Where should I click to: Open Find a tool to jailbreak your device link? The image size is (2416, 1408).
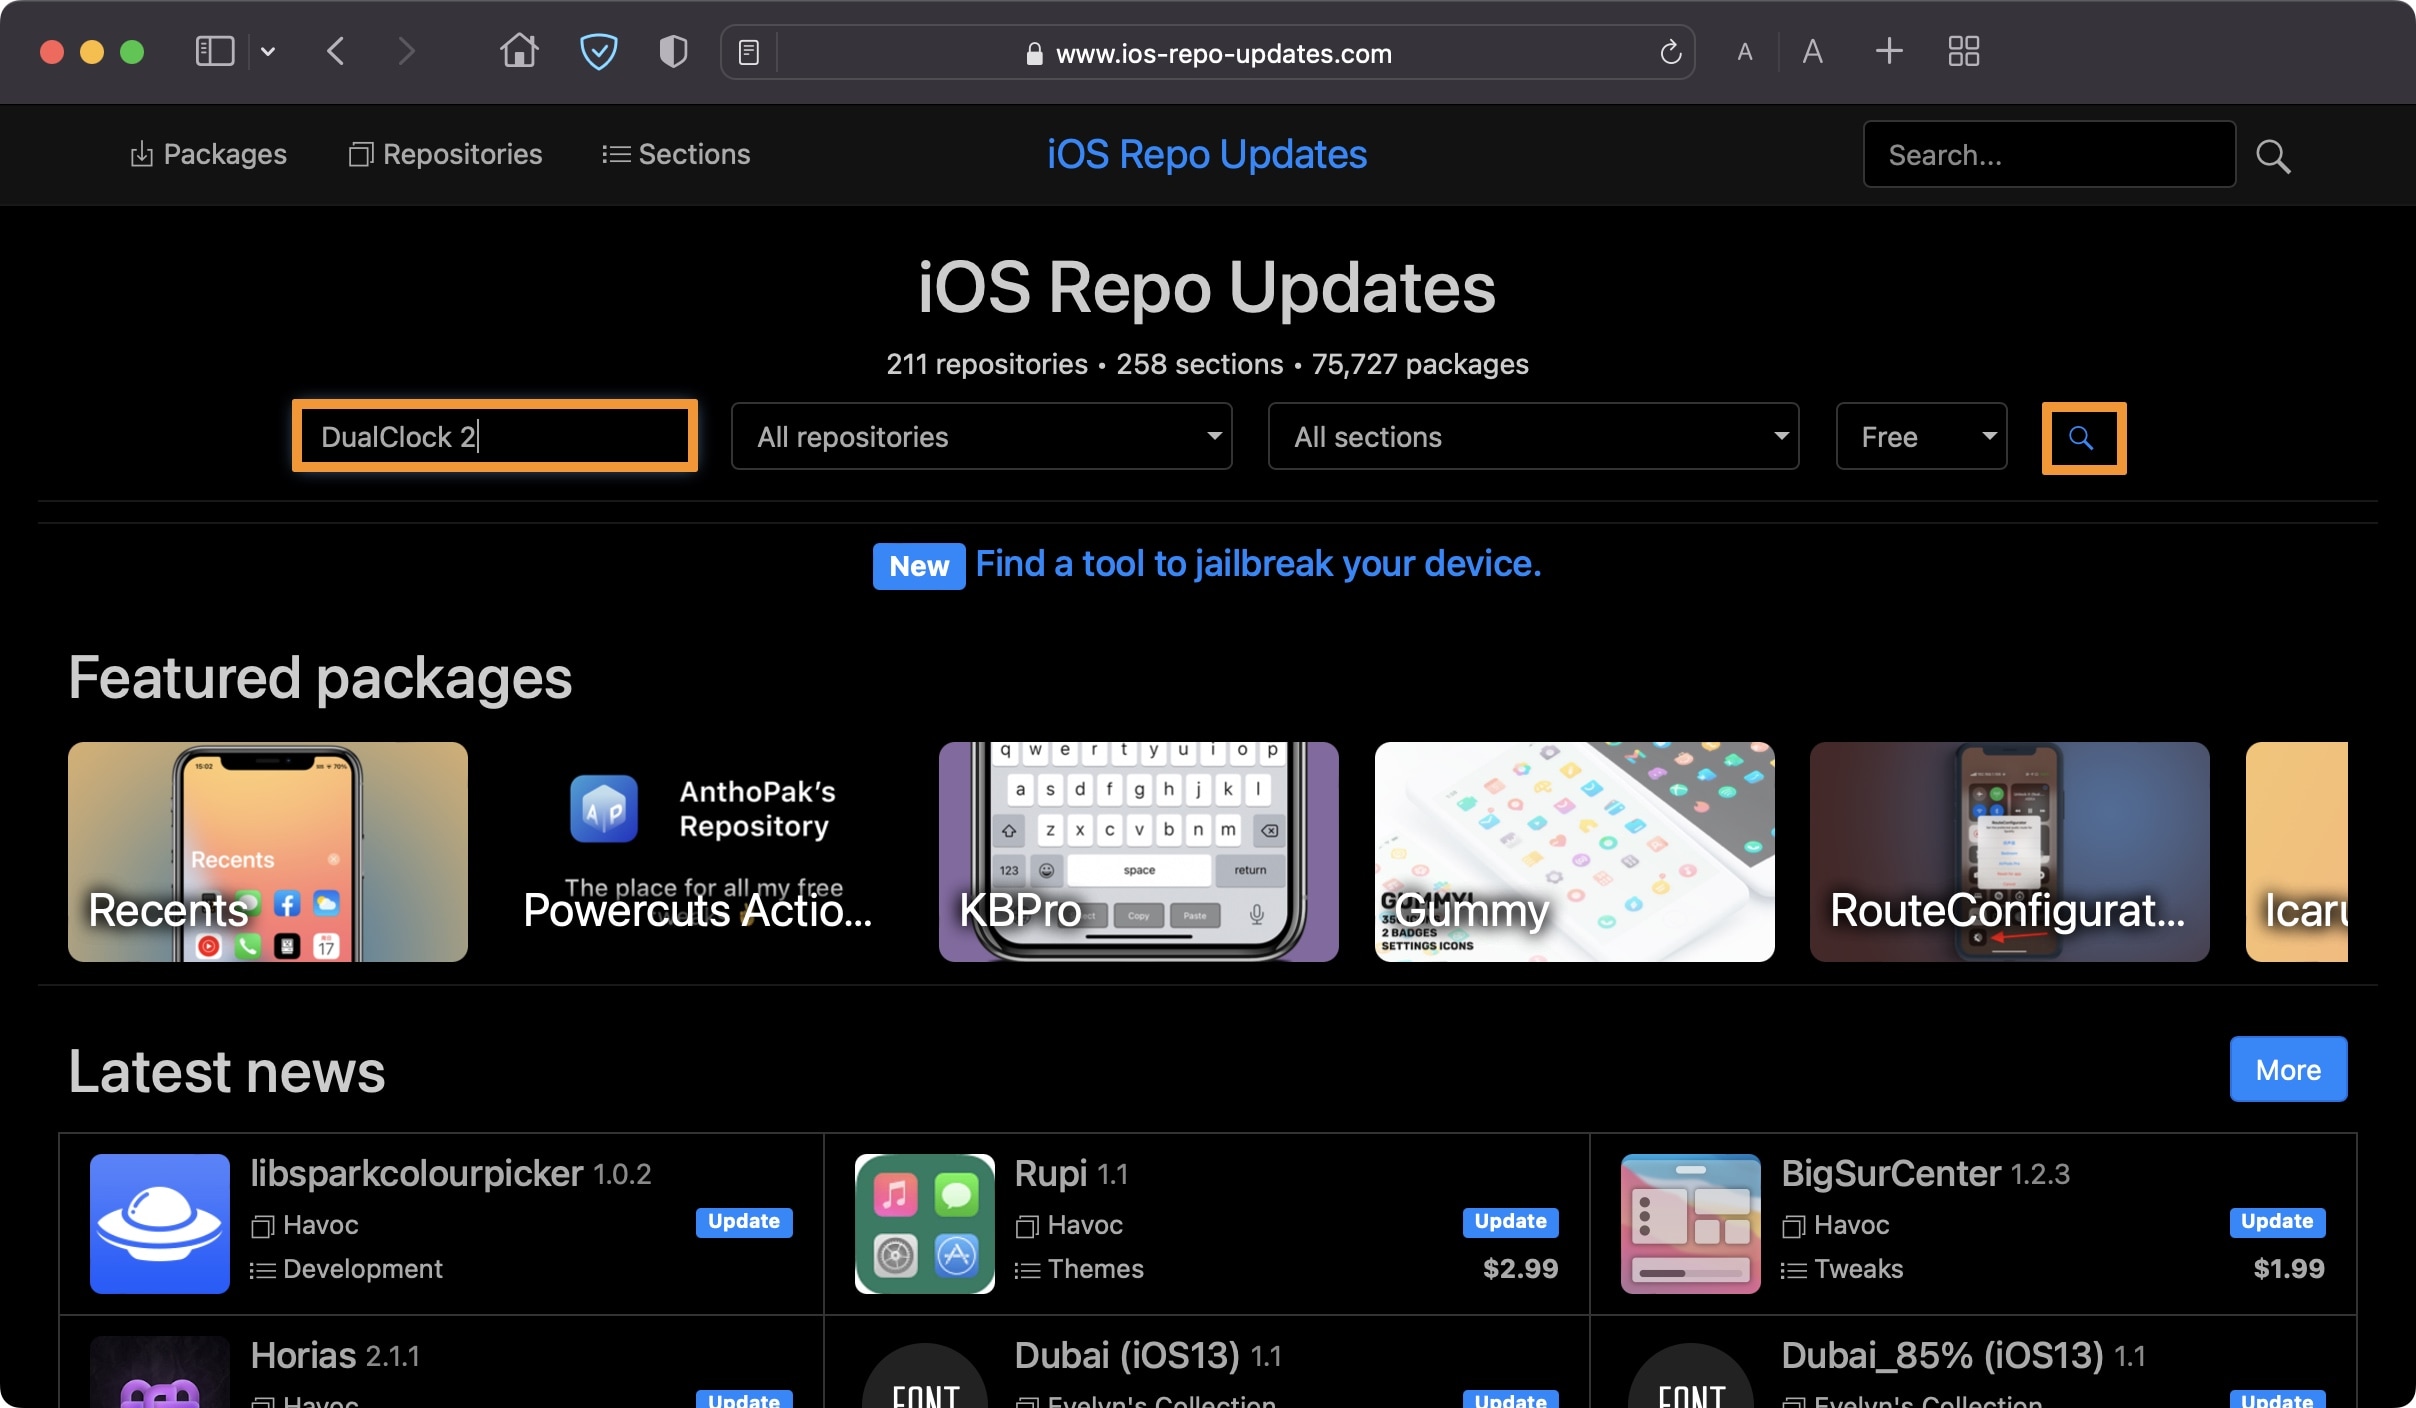(x=1258, y=564)
